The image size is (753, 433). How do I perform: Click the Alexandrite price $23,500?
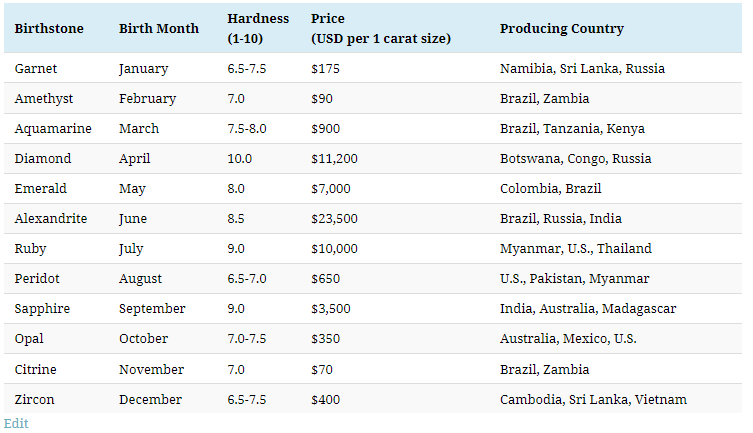[x=335, y=219]
